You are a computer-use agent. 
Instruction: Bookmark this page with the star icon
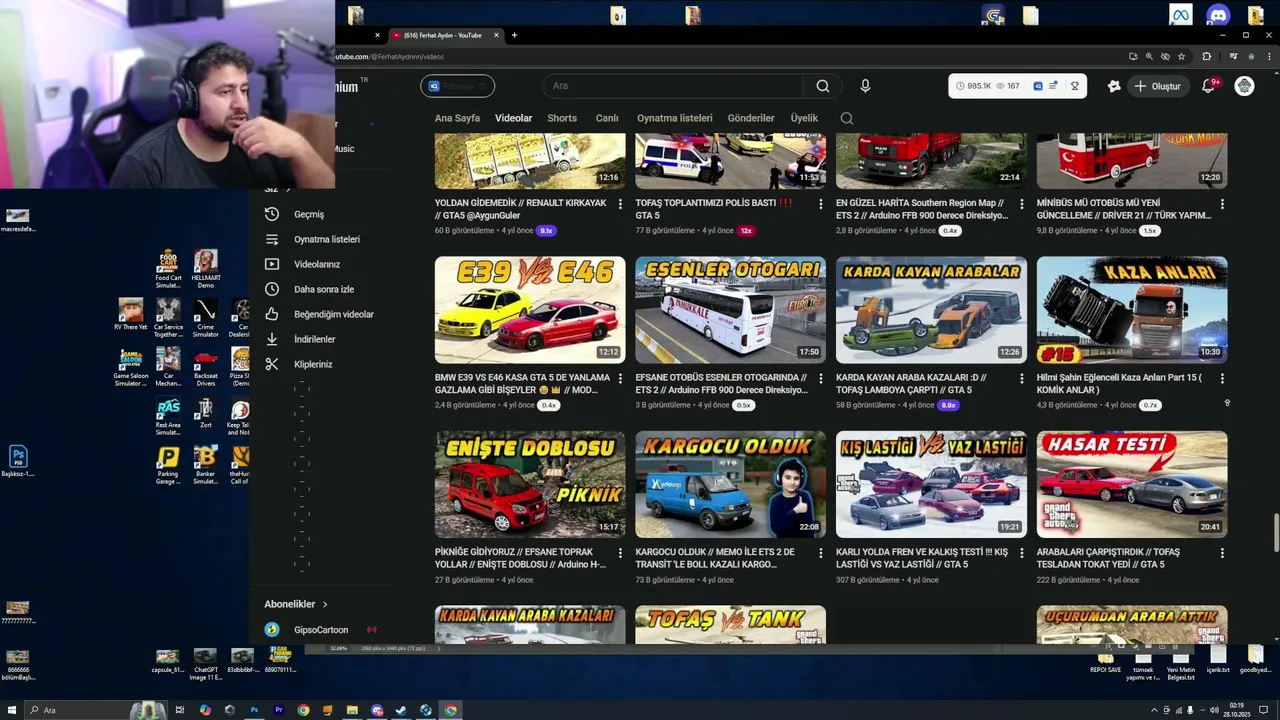(x=1182, y=57)
